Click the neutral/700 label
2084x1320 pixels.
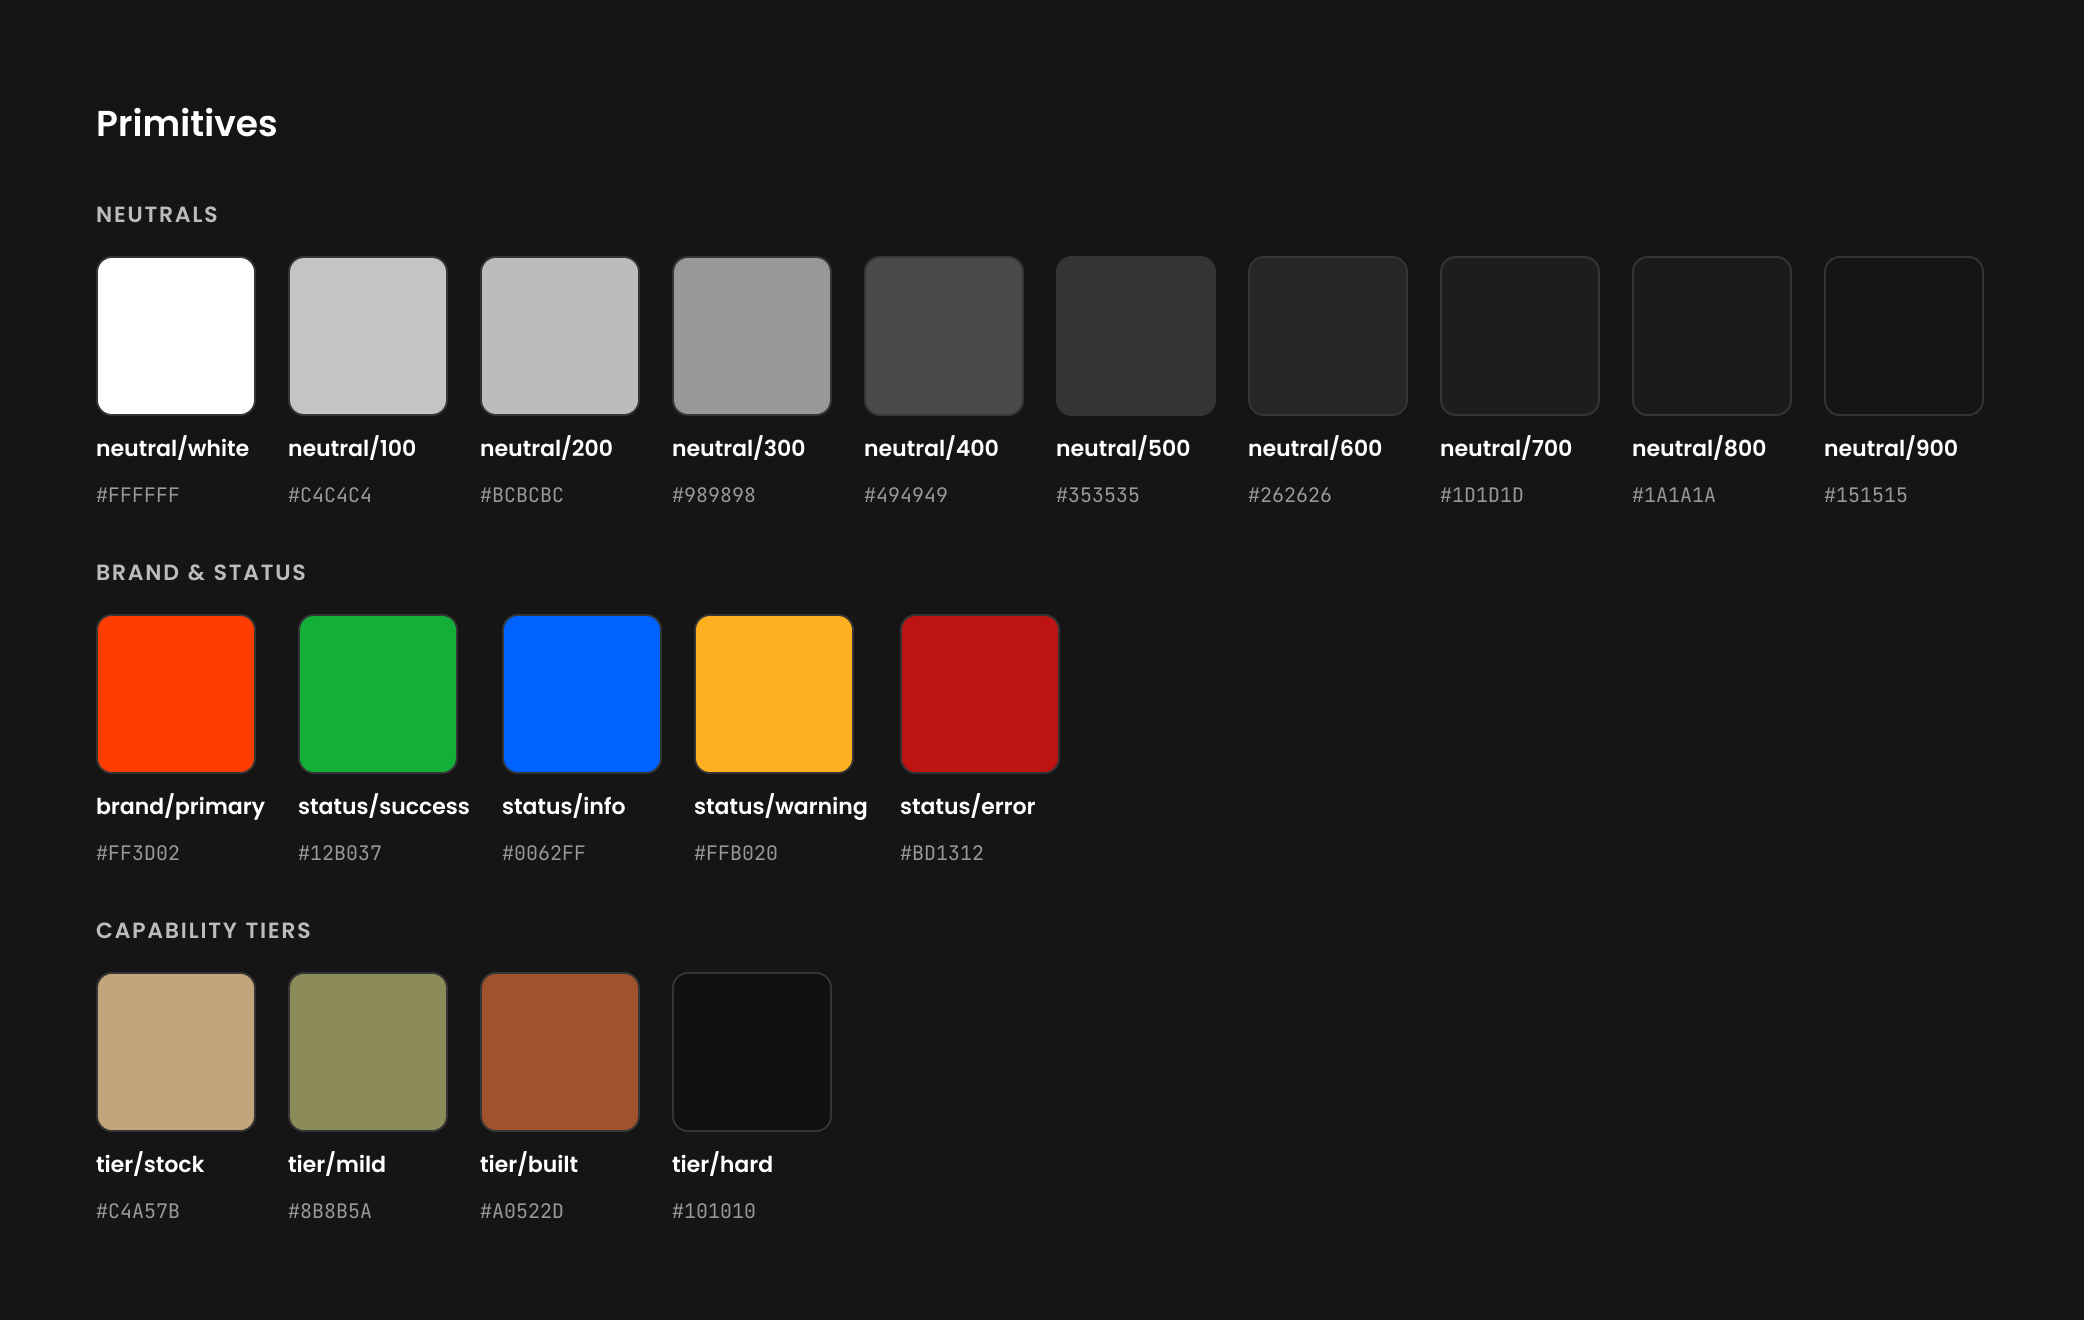[x=1506, y=448]
